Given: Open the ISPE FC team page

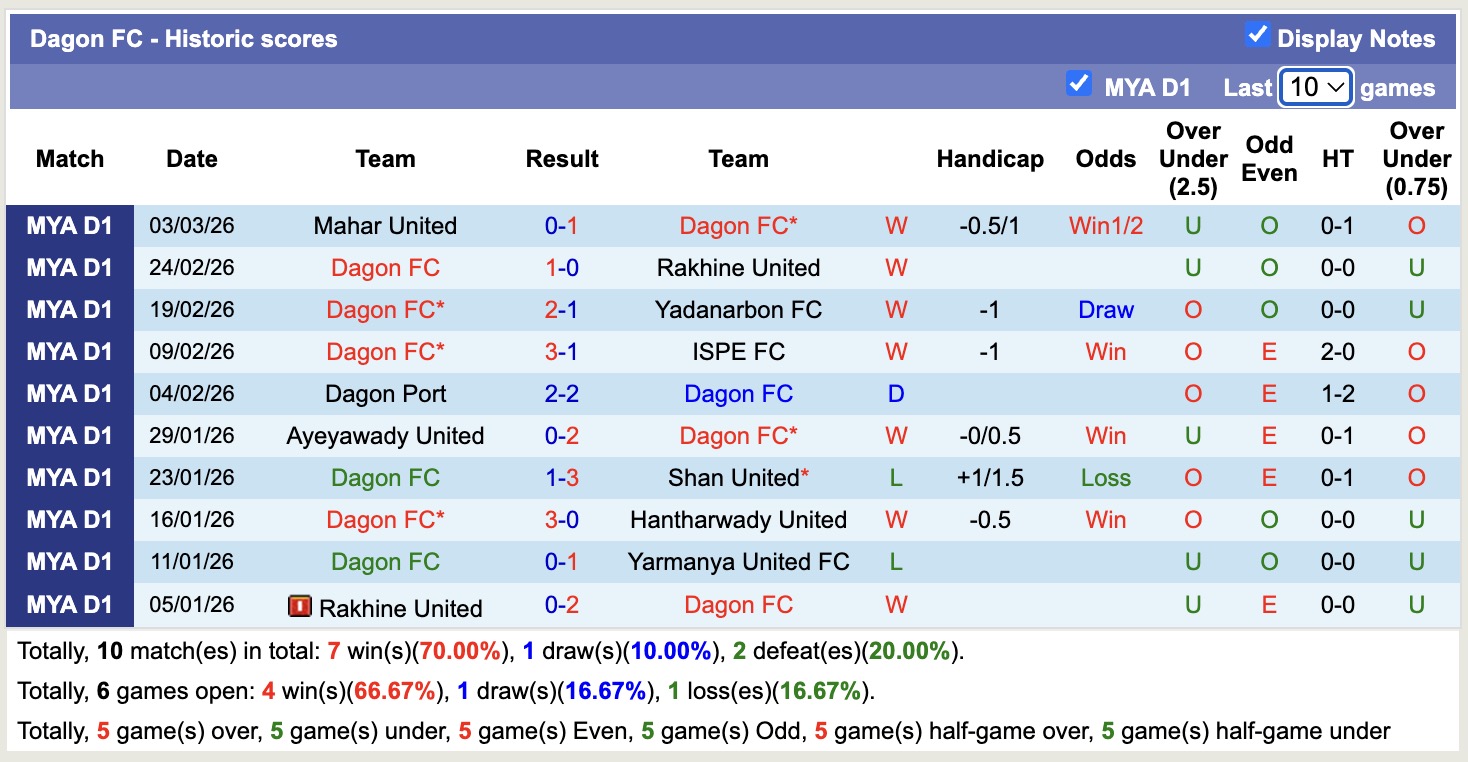Looking at the screenshot, I should pyautogui.click(x=738, y=352).
